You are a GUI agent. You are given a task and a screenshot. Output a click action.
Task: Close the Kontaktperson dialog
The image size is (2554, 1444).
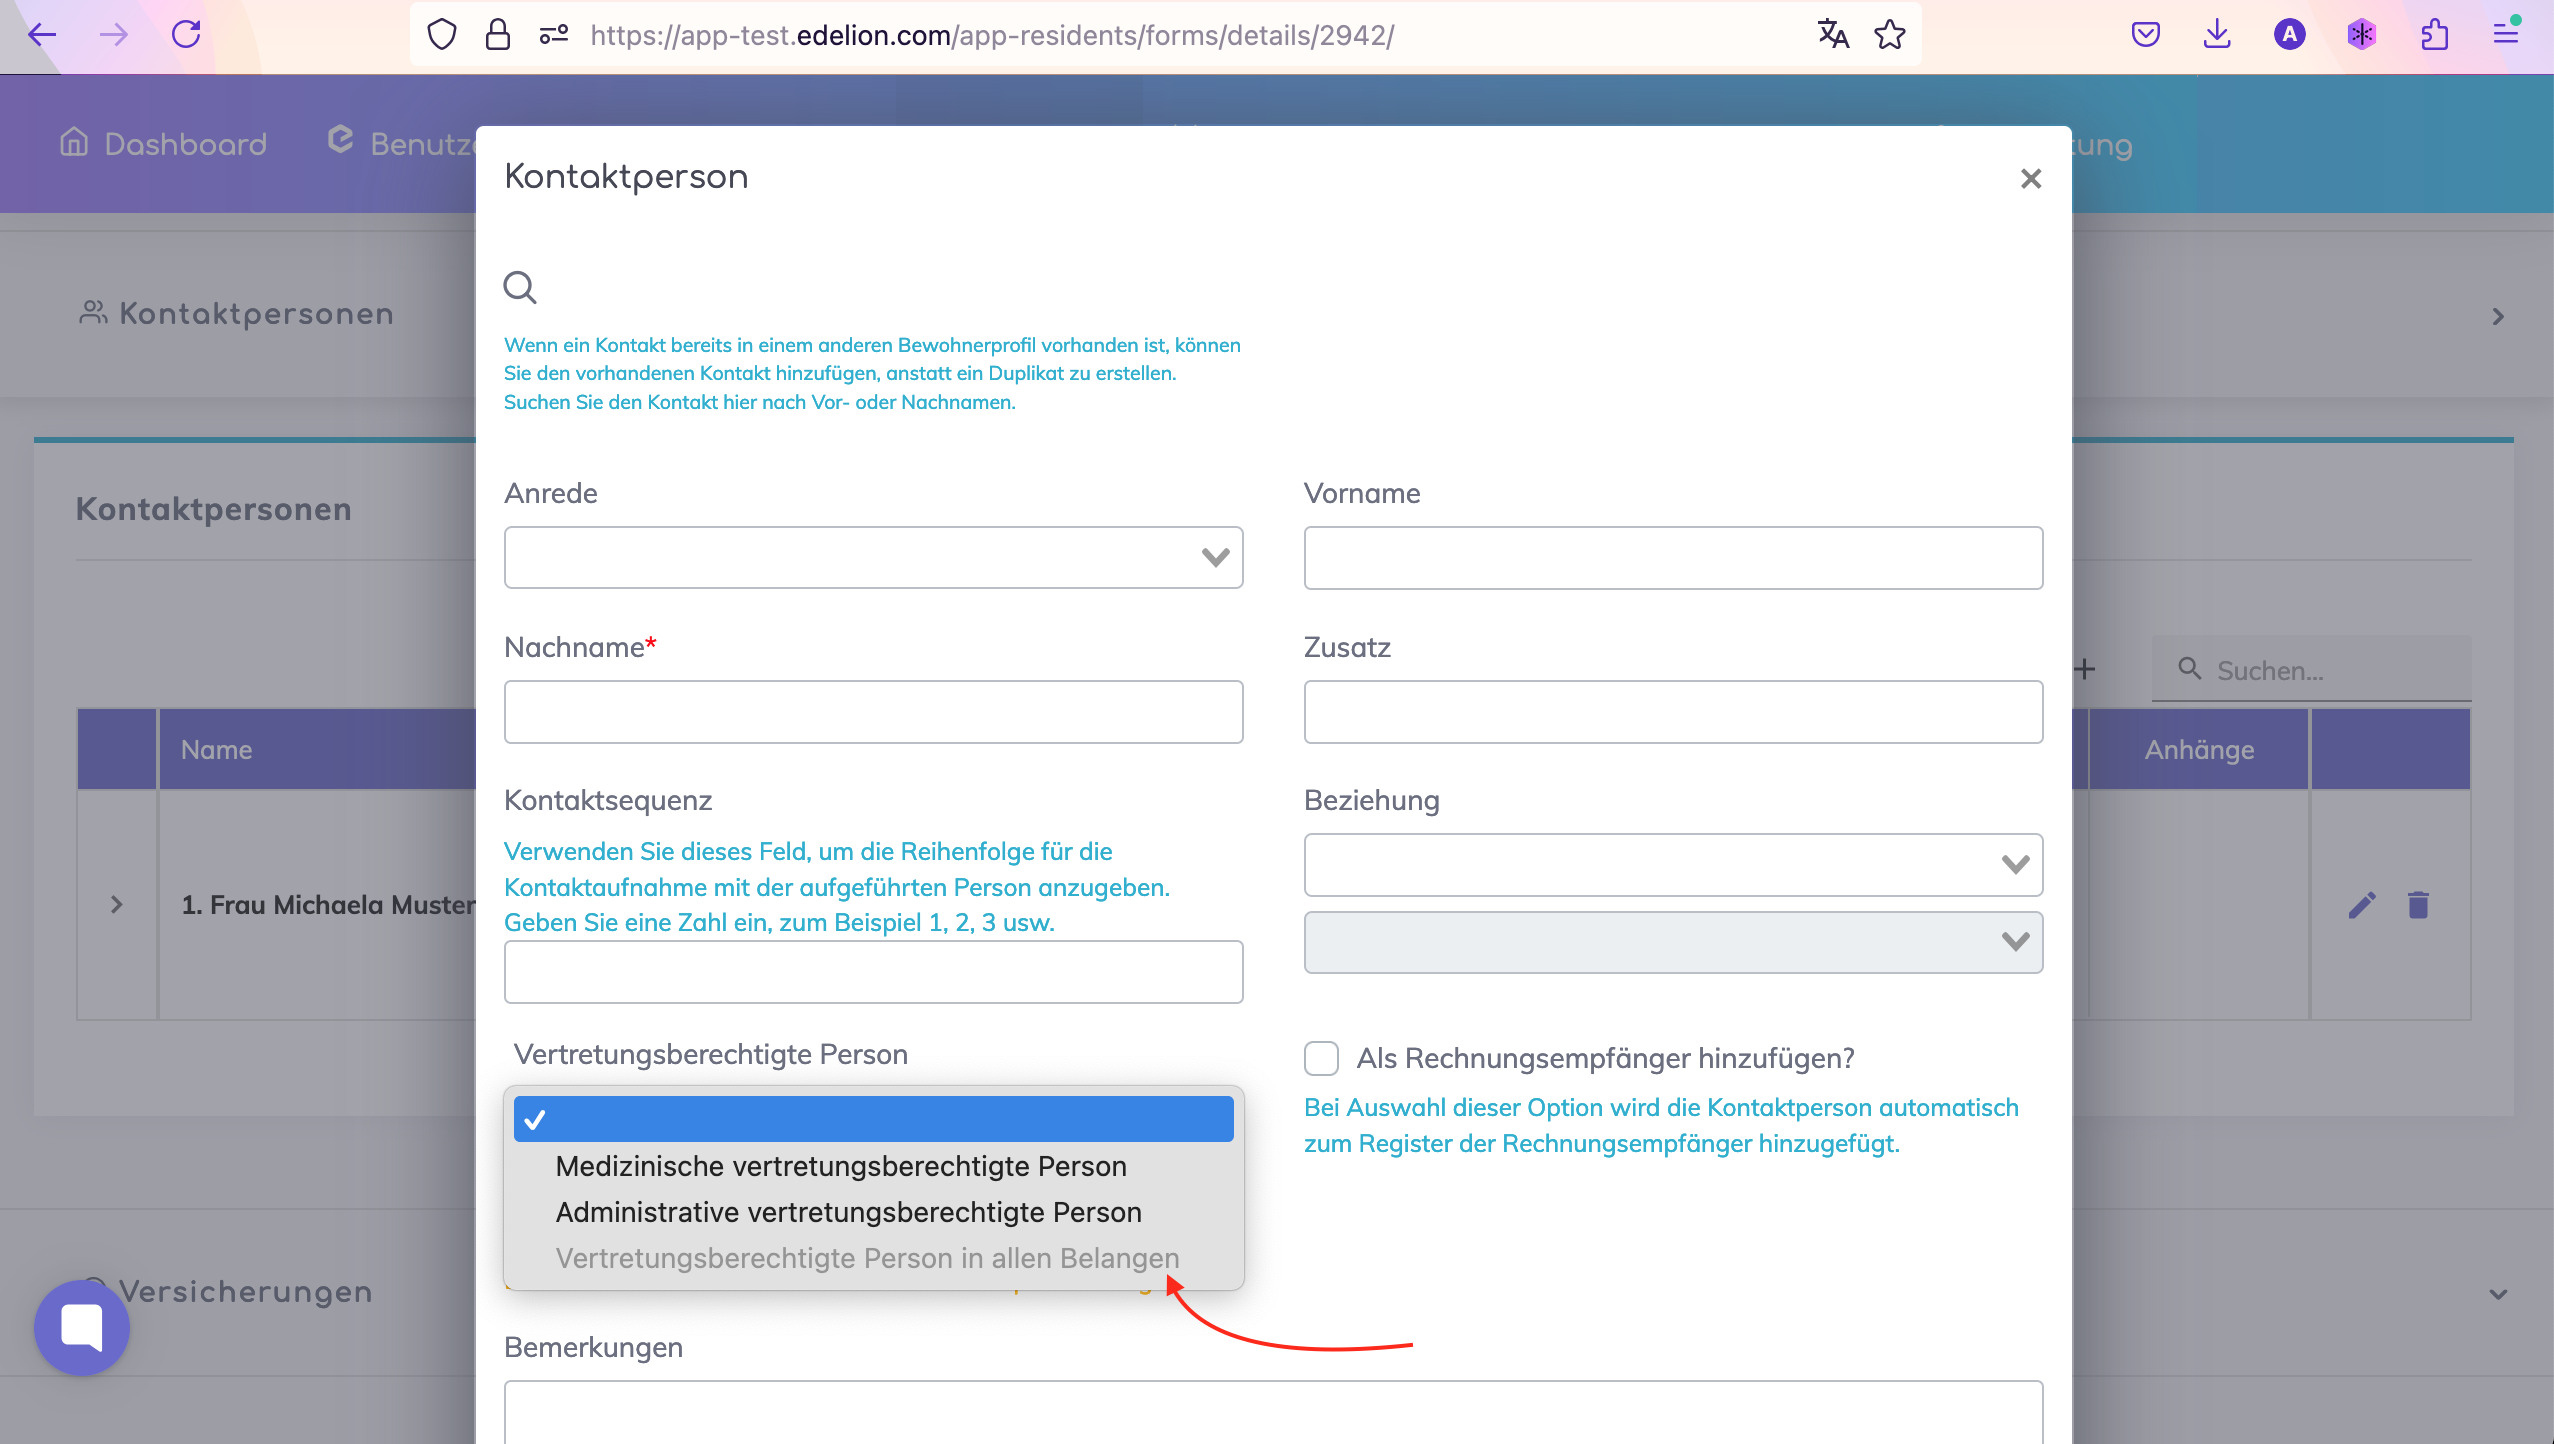click(x=2030, y=179)
